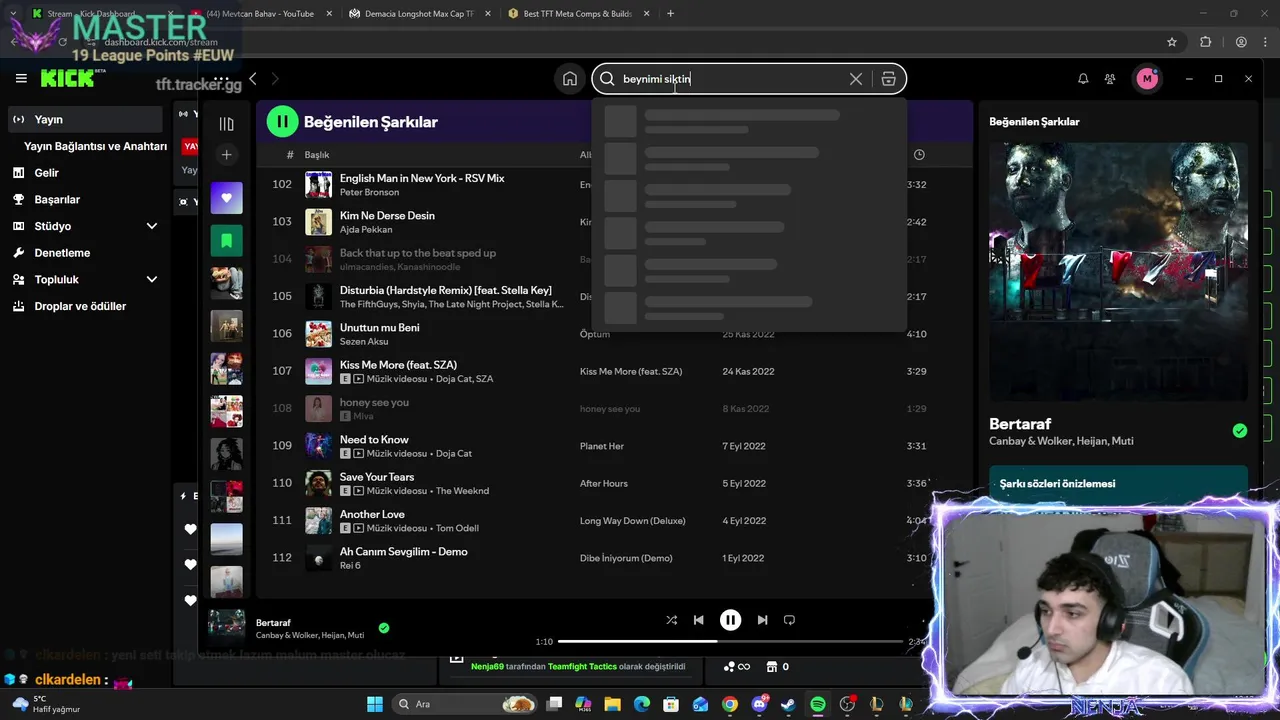Open Kick hamburger menu
This screenshot has height=720, width=1280.
point(21,78)
